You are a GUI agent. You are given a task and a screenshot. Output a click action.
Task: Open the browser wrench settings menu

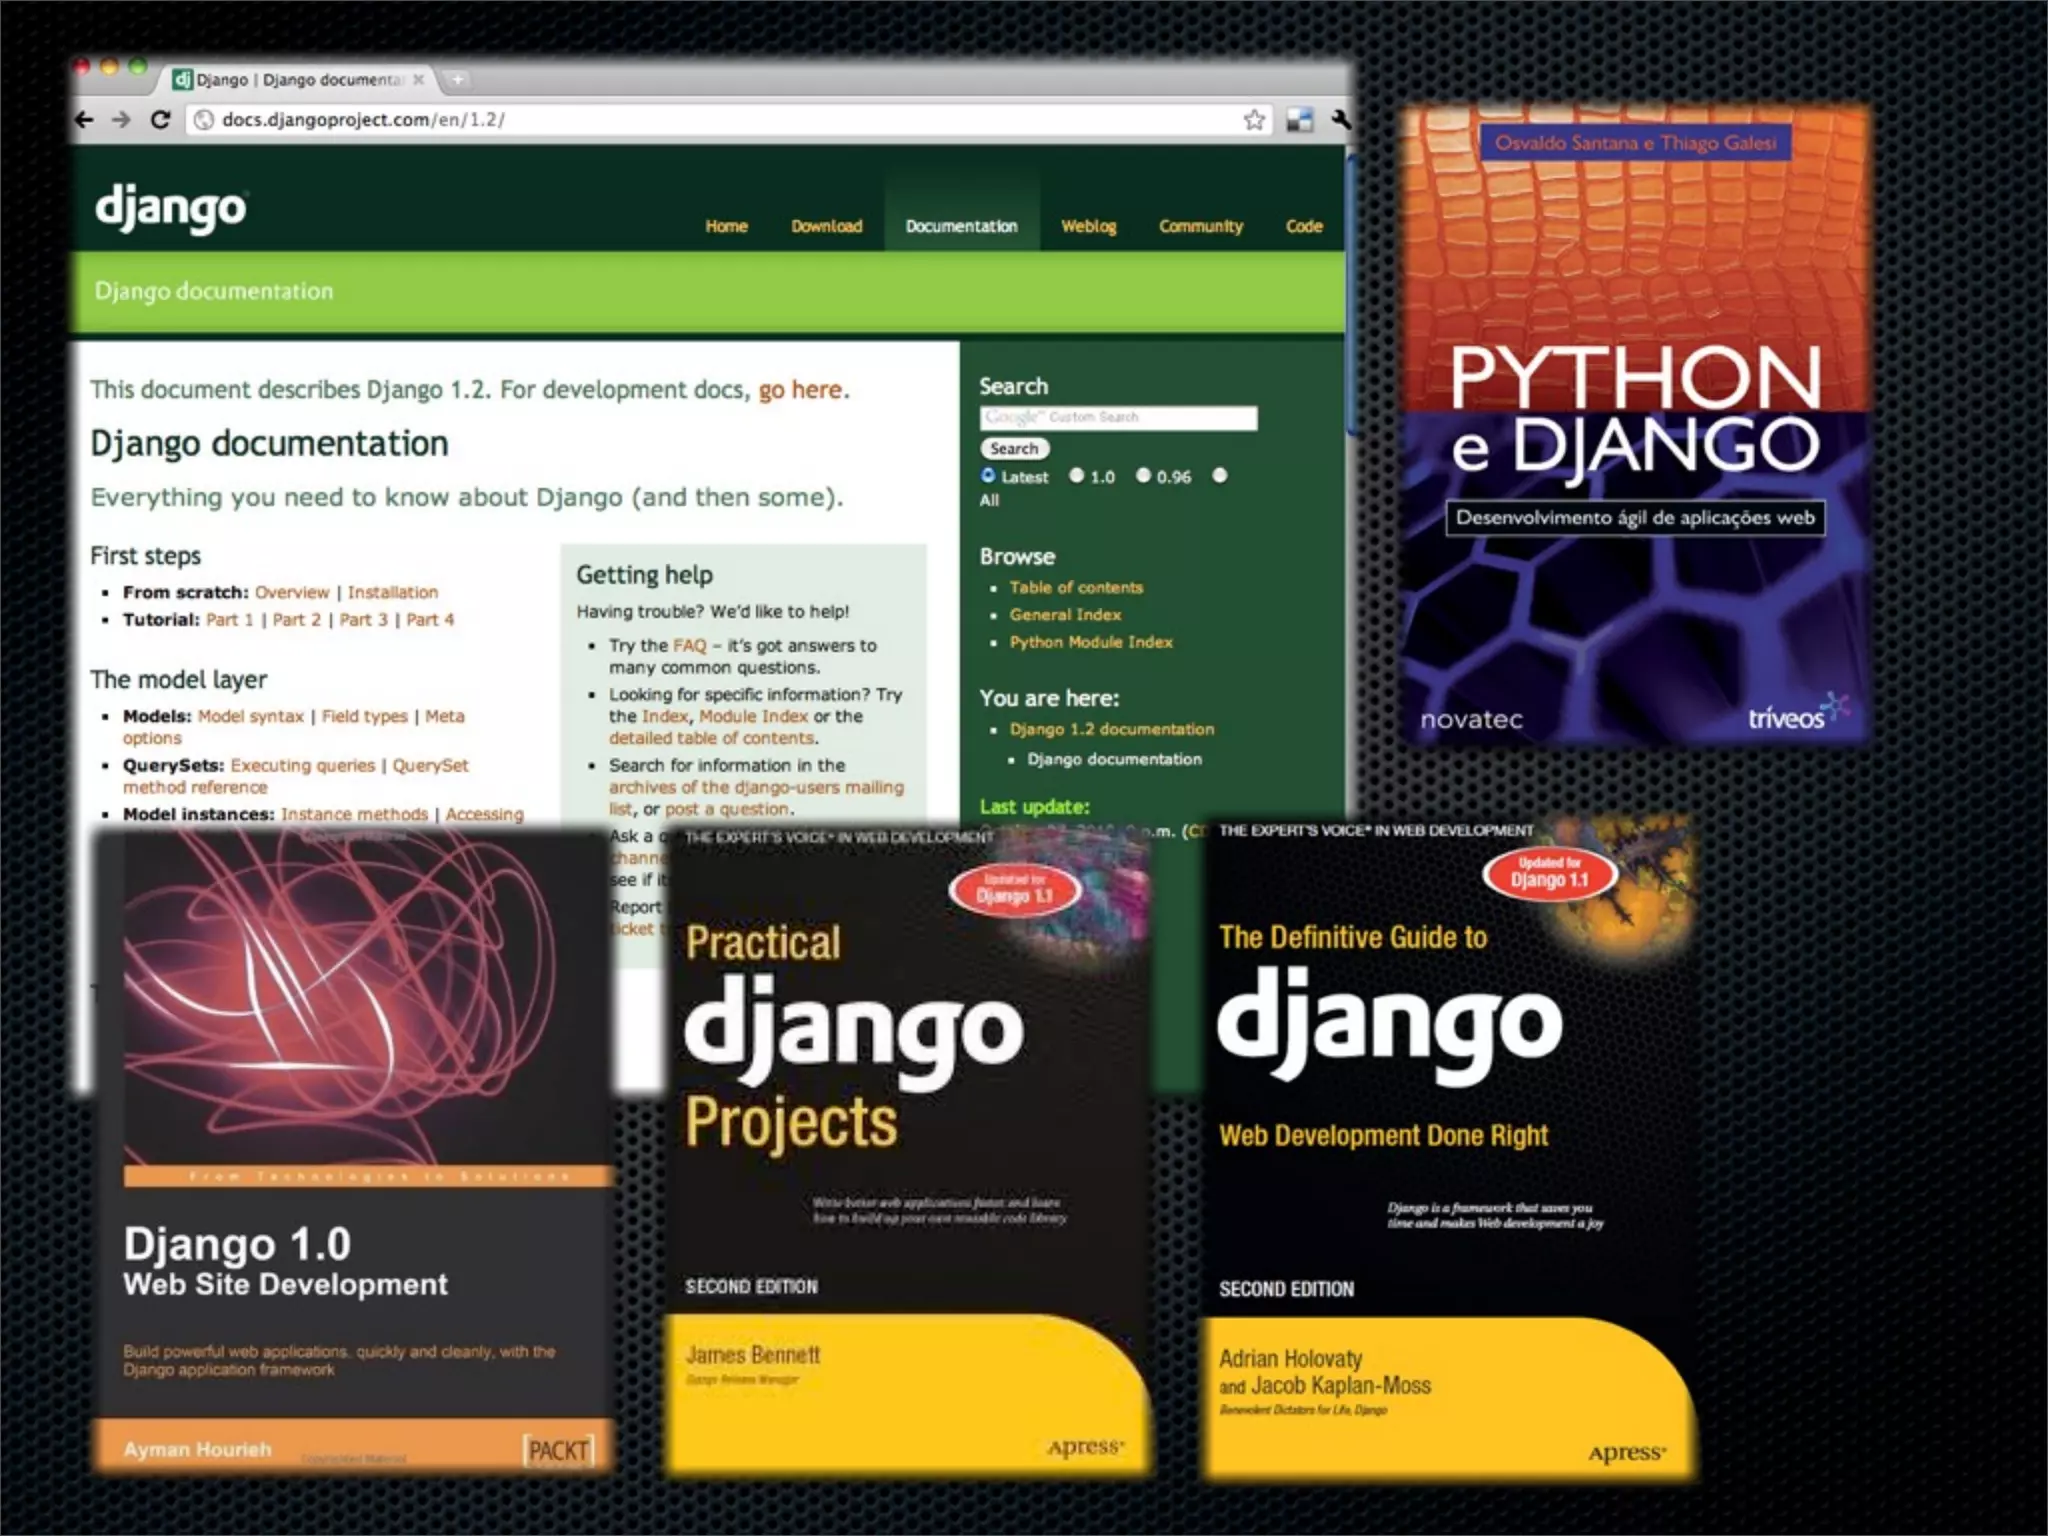tap(1340, 120)
